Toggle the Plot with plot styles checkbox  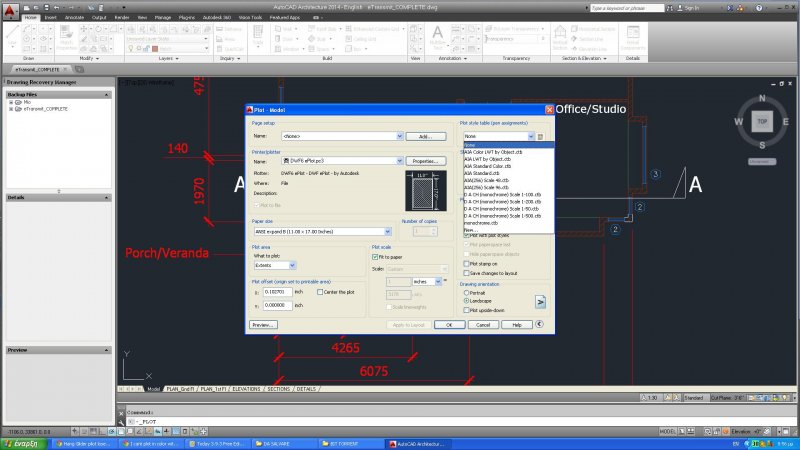466,235
